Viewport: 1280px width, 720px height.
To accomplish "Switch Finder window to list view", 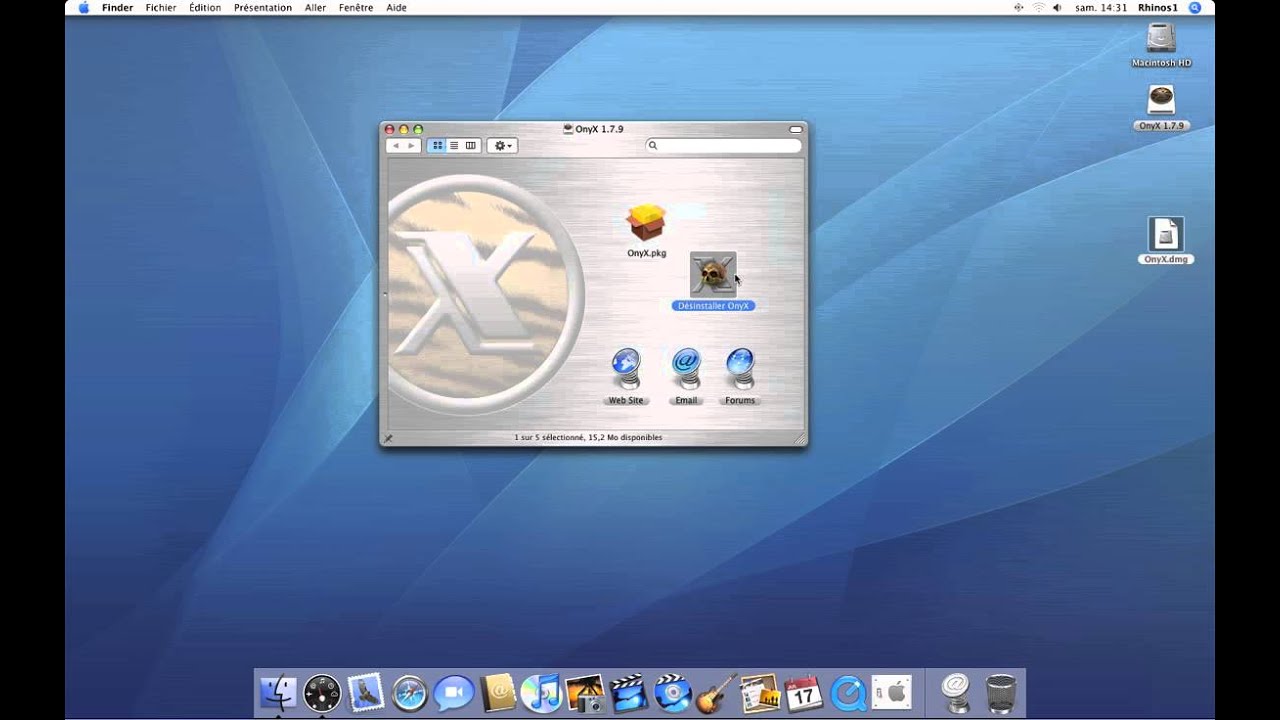I will pyautogui.click(x=454, y=146).
